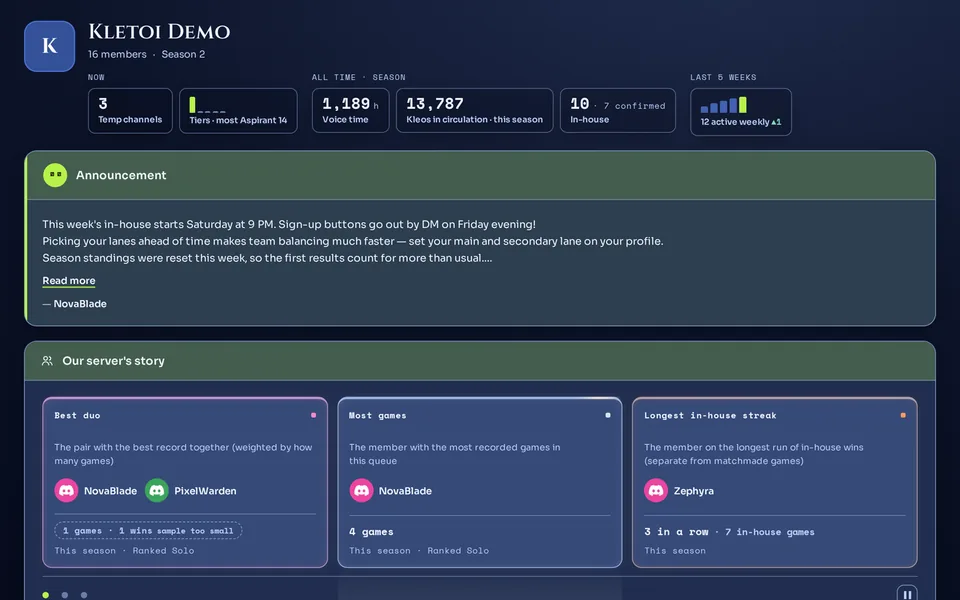The height and width of the screenshot is (600, 960).
Task: Click NovaBlade's pink avatar in Best duo card
Action: [x=66, y=490]
